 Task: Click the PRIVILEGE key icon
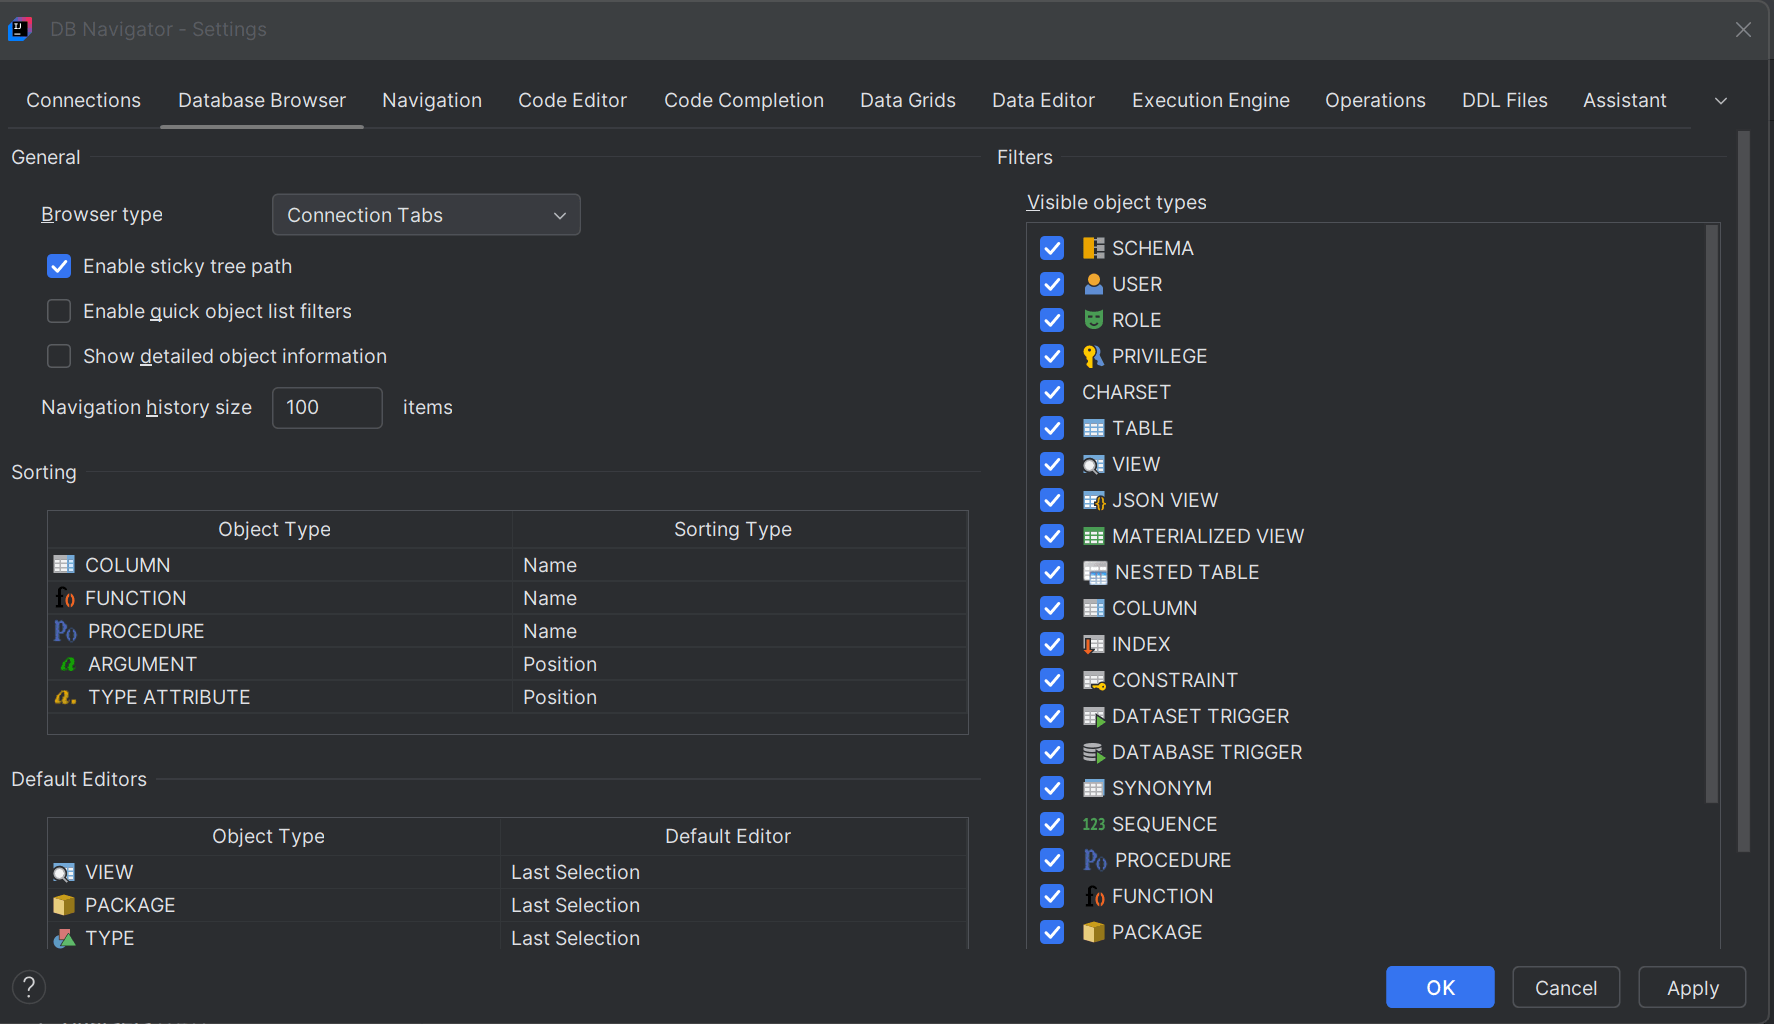pyautogui.click(x=1092, y=355)
